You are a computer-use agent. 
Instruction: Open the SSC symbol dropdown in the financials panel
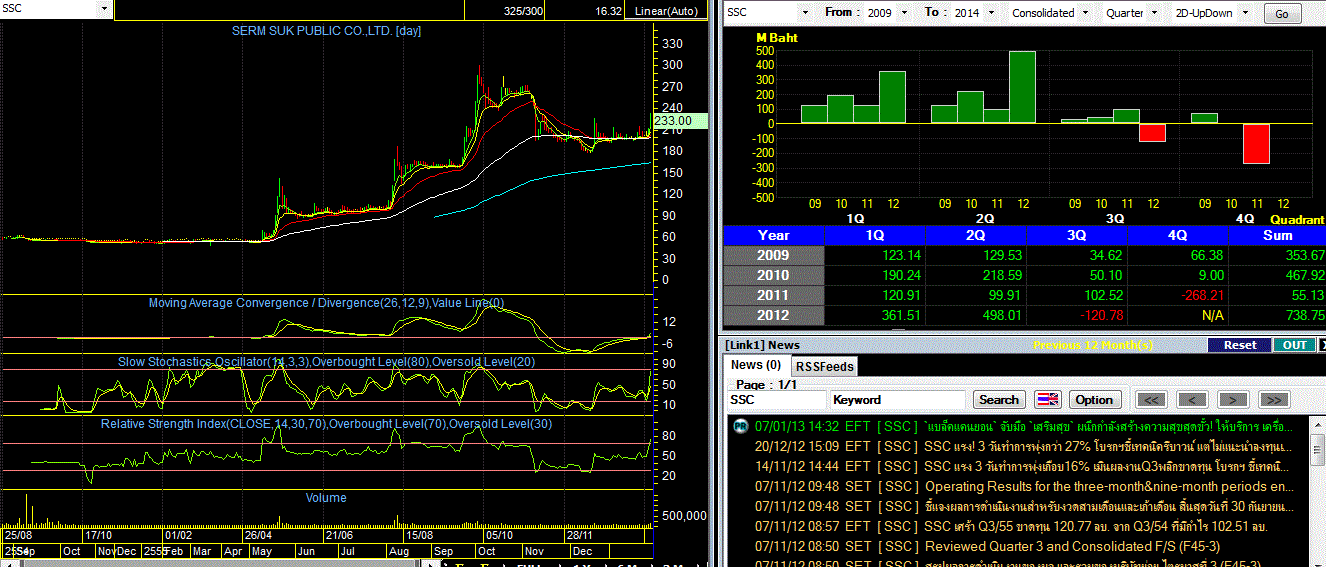[x=804, y=13]
